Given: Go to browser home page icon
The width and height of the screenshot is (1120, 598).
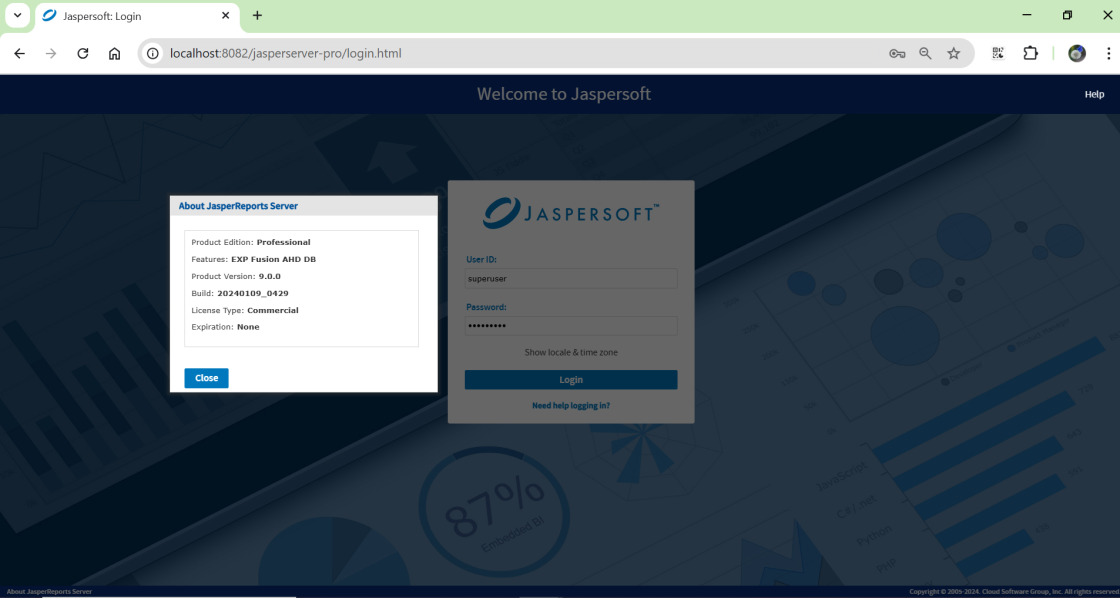Looking at the screenshot, I should pyautogui.click(x=115, y=54).
